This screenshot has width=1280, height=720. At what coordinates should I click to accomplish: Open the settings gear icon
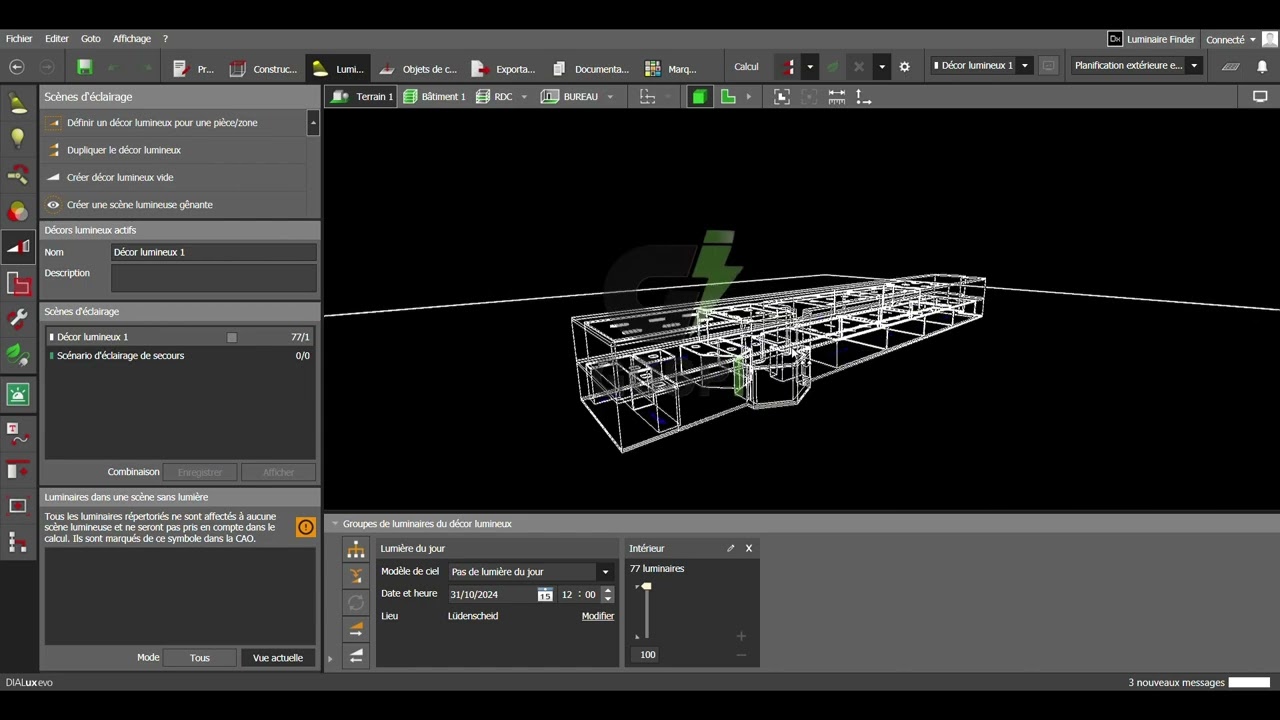[x=904, y=67]
